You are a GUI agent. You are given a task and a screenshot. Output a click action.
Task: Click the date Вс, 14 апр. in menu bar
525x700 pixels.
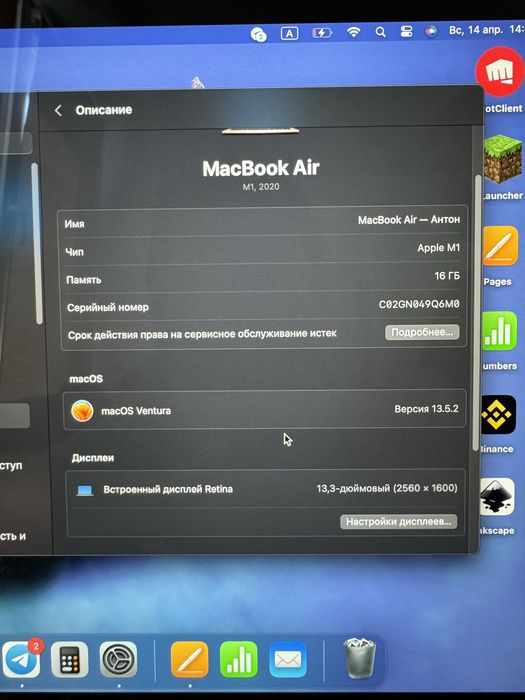[x=476, y=30]
